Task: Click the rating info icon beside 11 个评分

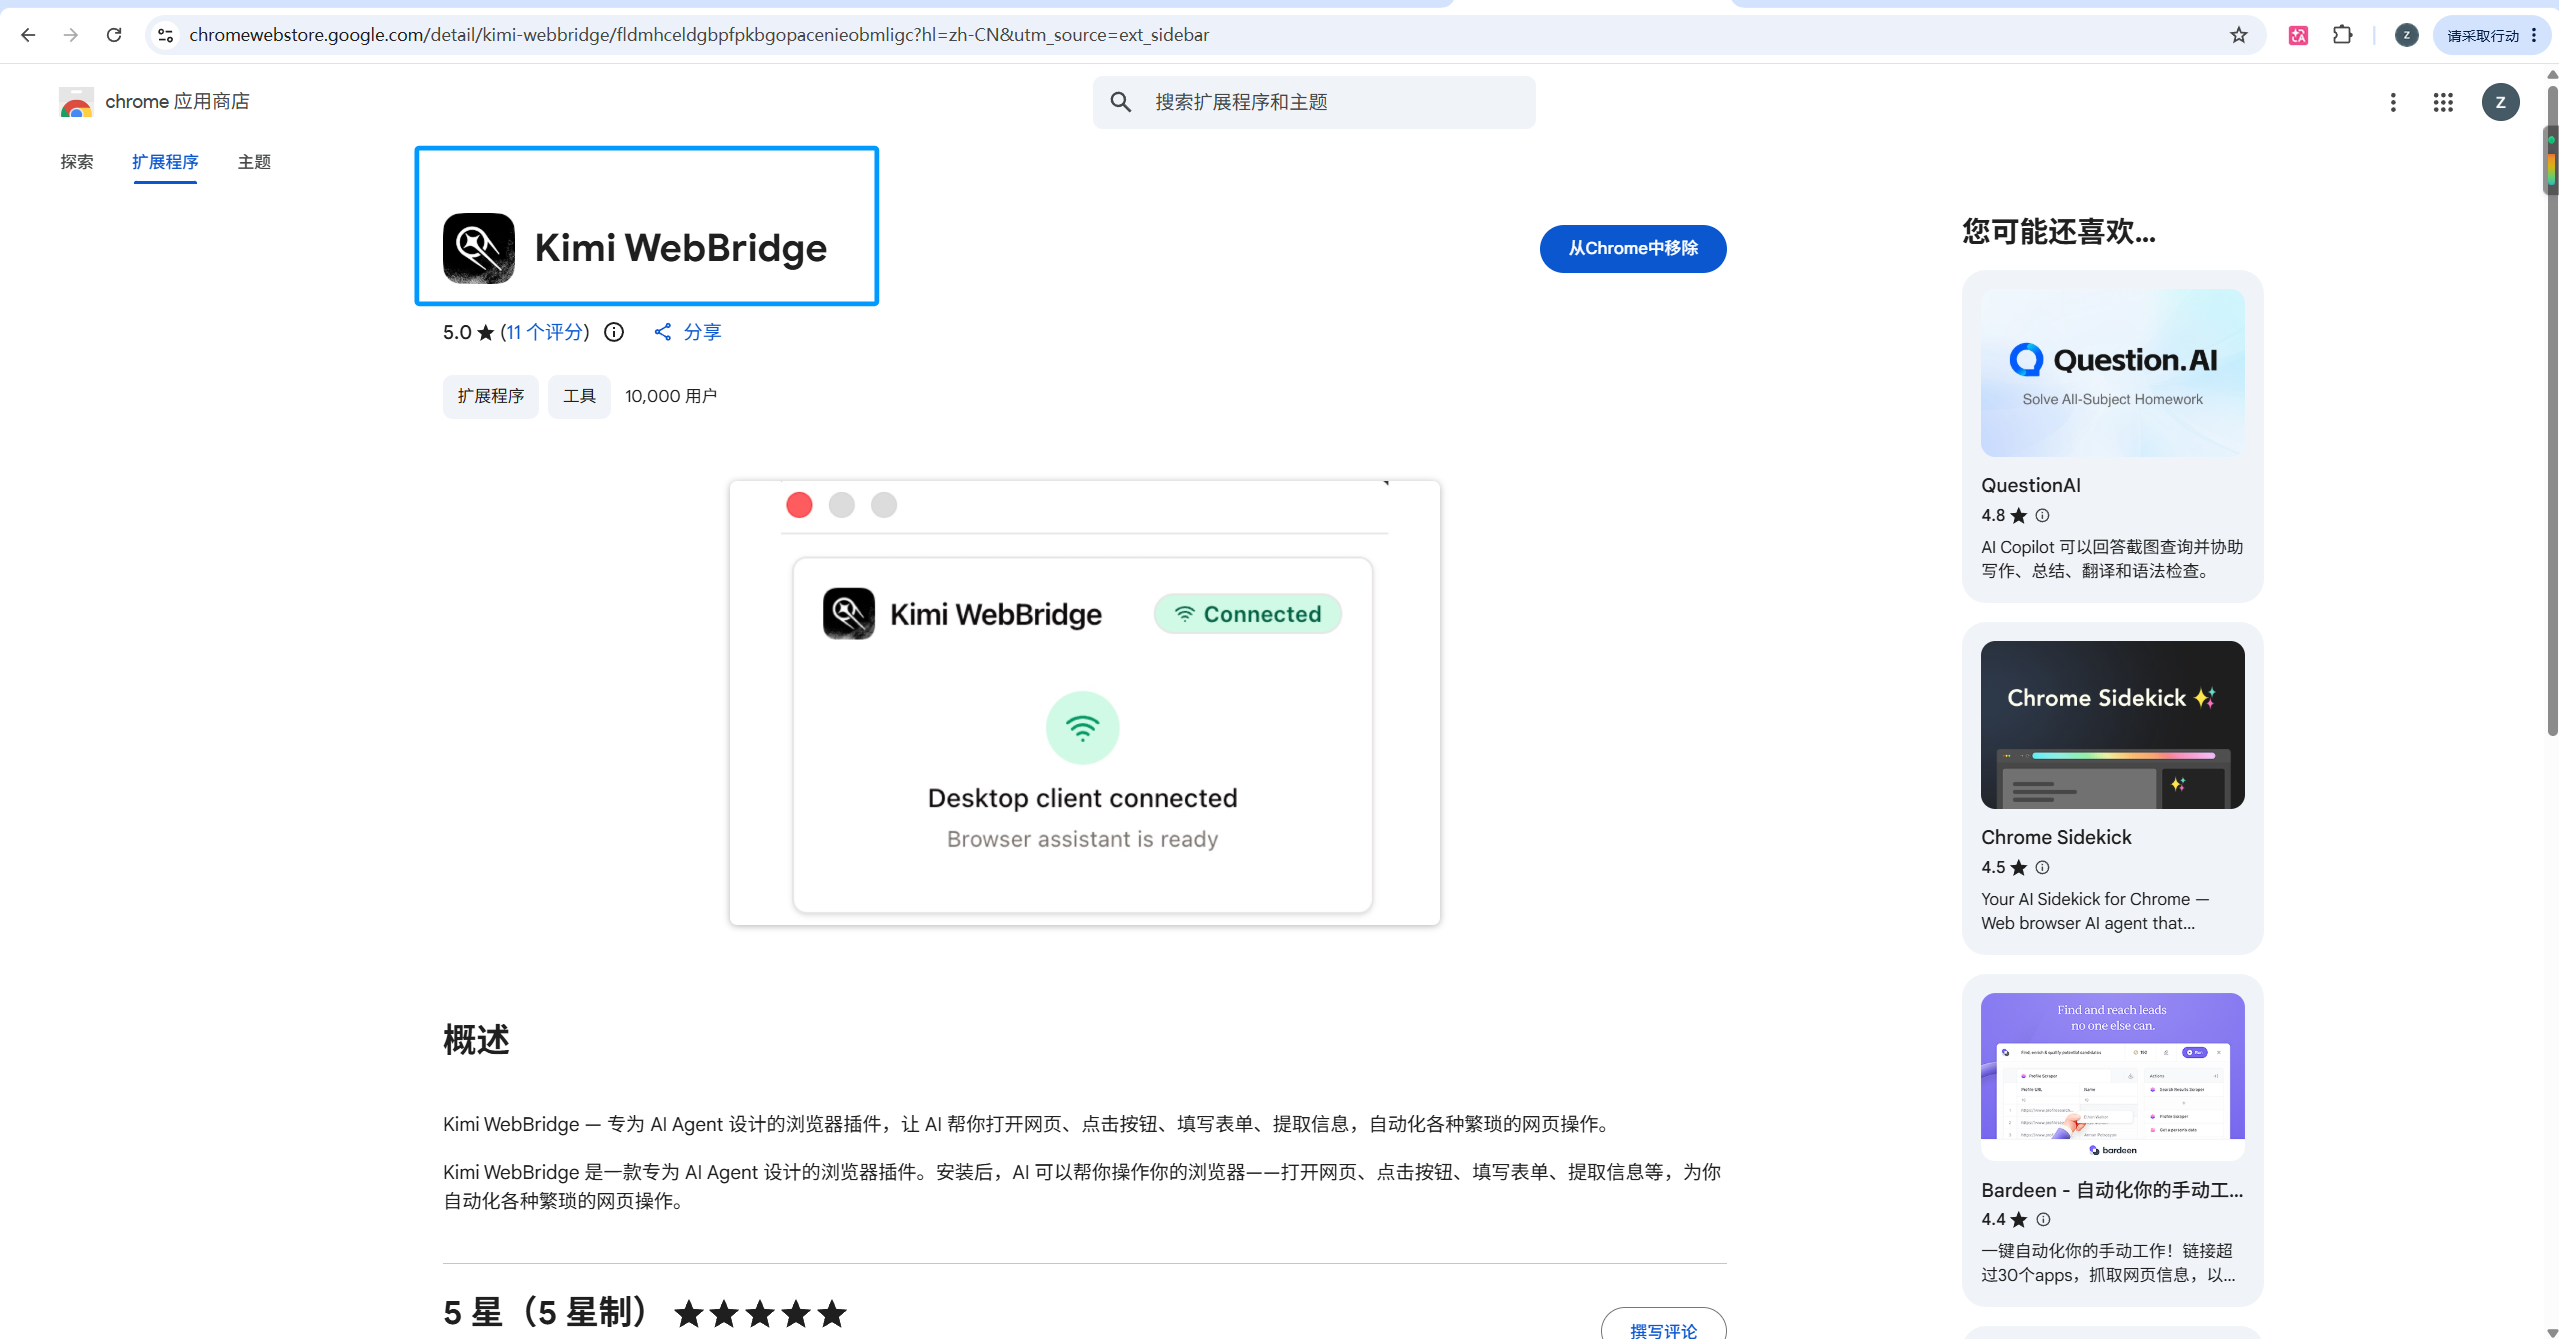Action: [614, 332]
